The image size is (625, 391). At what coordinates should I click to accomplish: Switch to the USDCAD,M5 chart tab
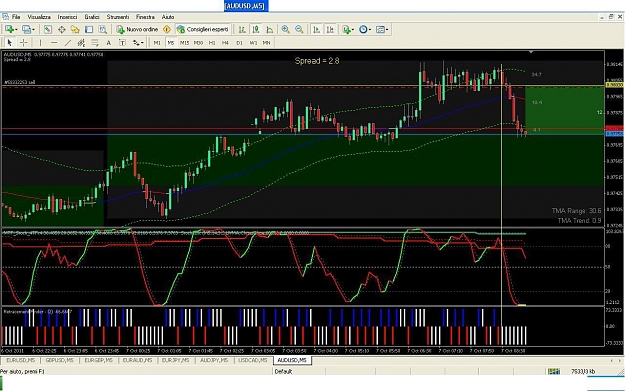[253, 360]
